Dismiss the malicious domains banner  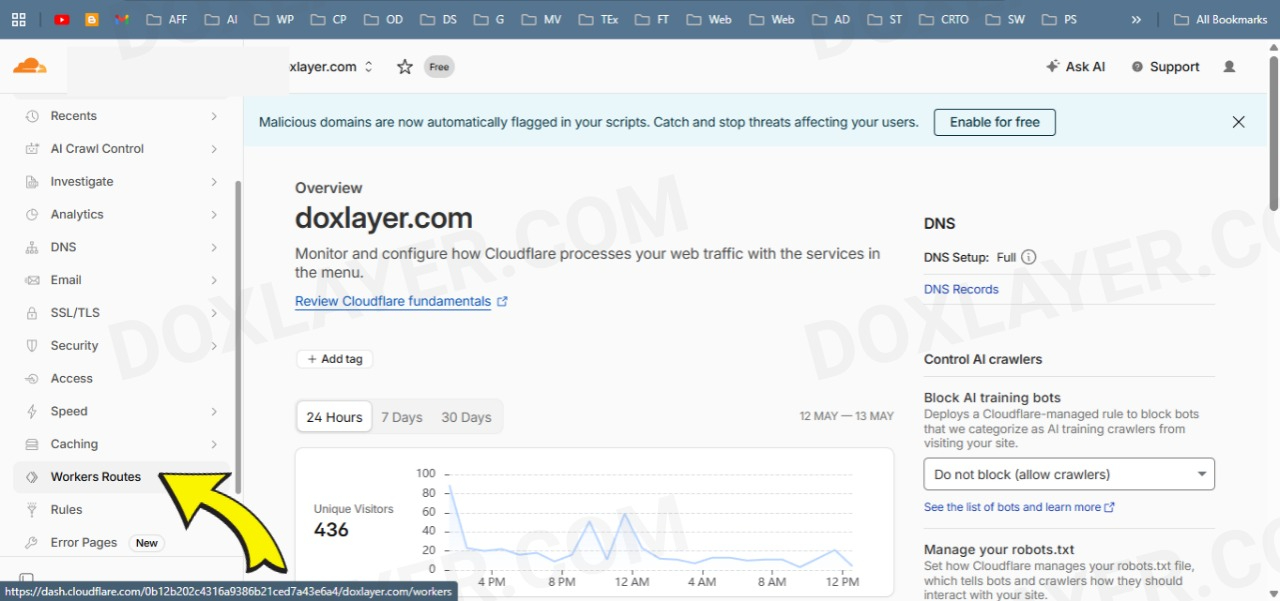click(x=1239, y=122)
